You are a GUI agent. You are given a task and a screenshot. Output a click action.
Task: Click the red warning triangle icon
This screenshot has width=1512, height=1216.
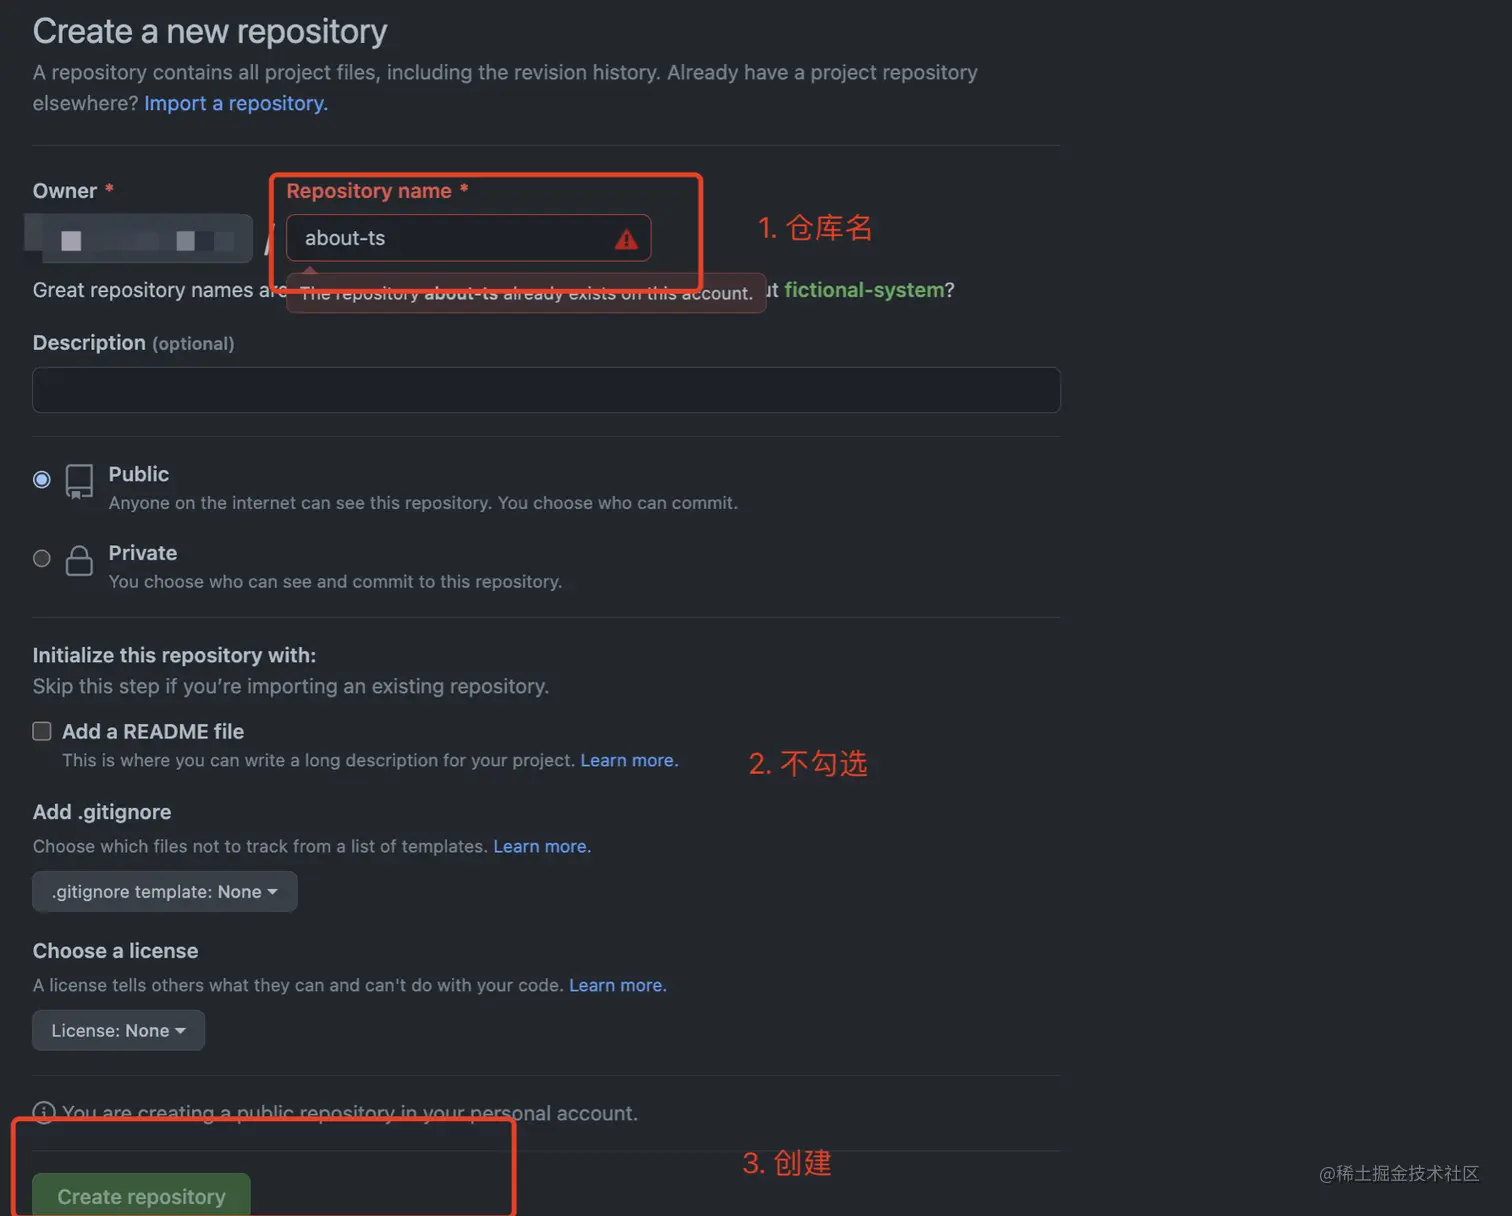coord(626,239)
